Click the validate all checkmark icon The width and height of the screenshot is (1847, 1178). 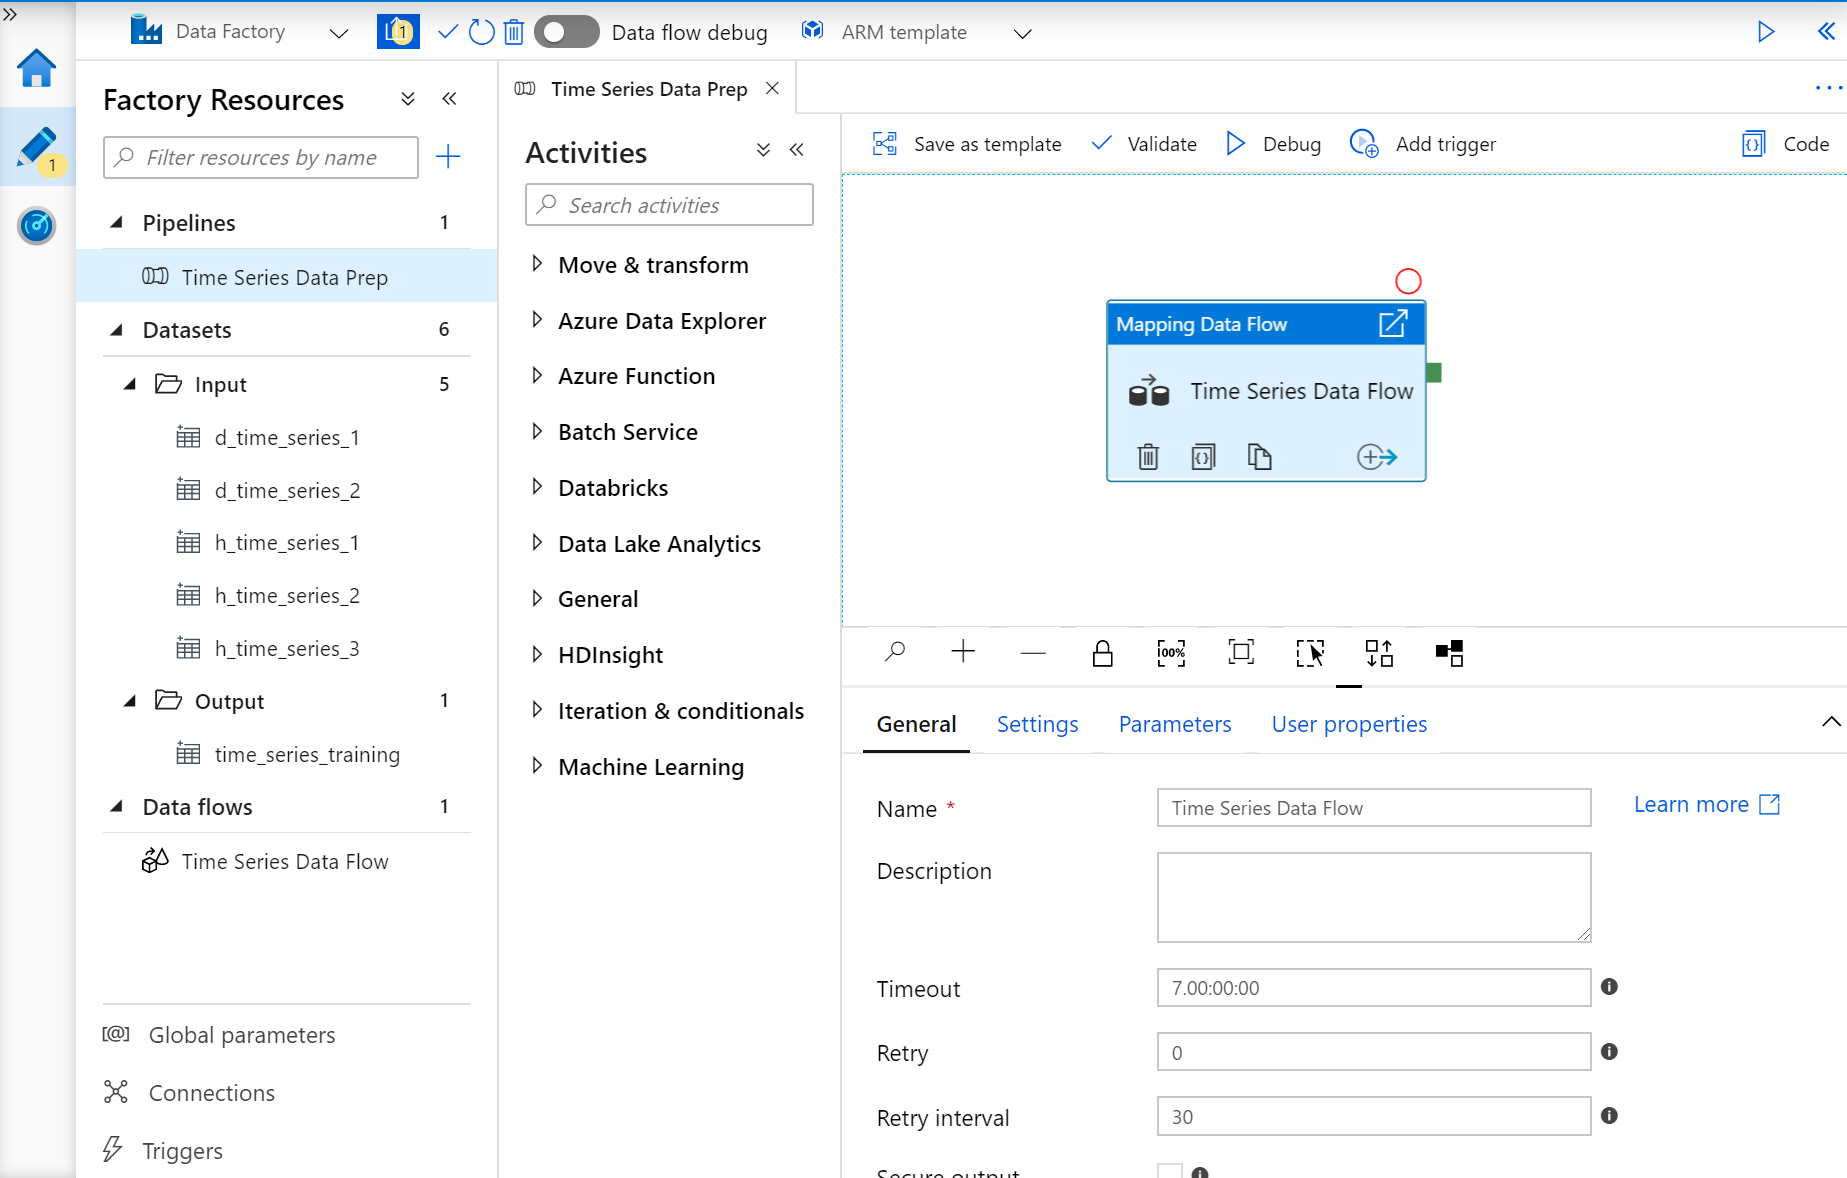pyautogui.click(x=448, y=32)
